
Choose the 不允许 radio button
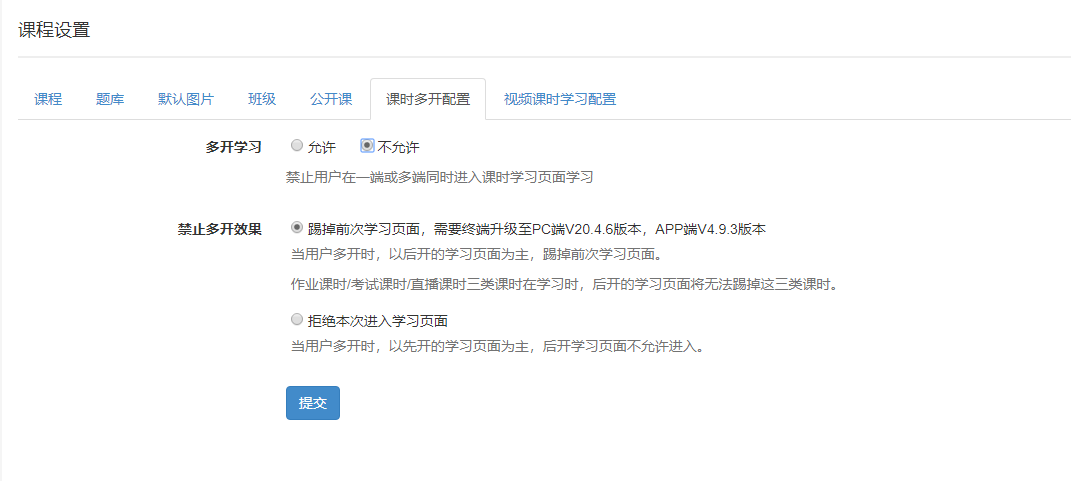[367, 146]
